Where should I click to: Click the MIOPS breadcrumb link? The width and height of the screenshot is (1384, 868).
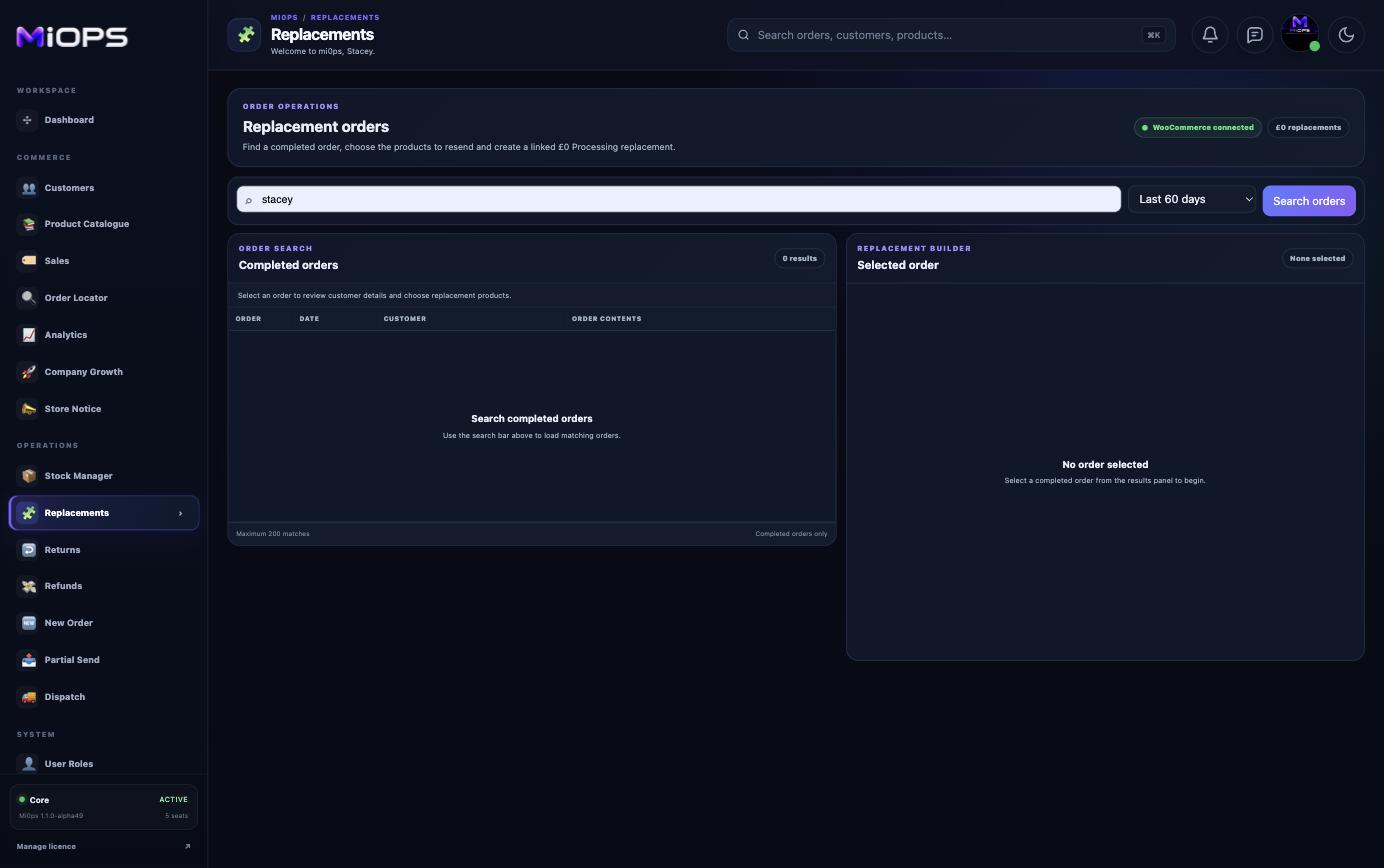(284, 17)
